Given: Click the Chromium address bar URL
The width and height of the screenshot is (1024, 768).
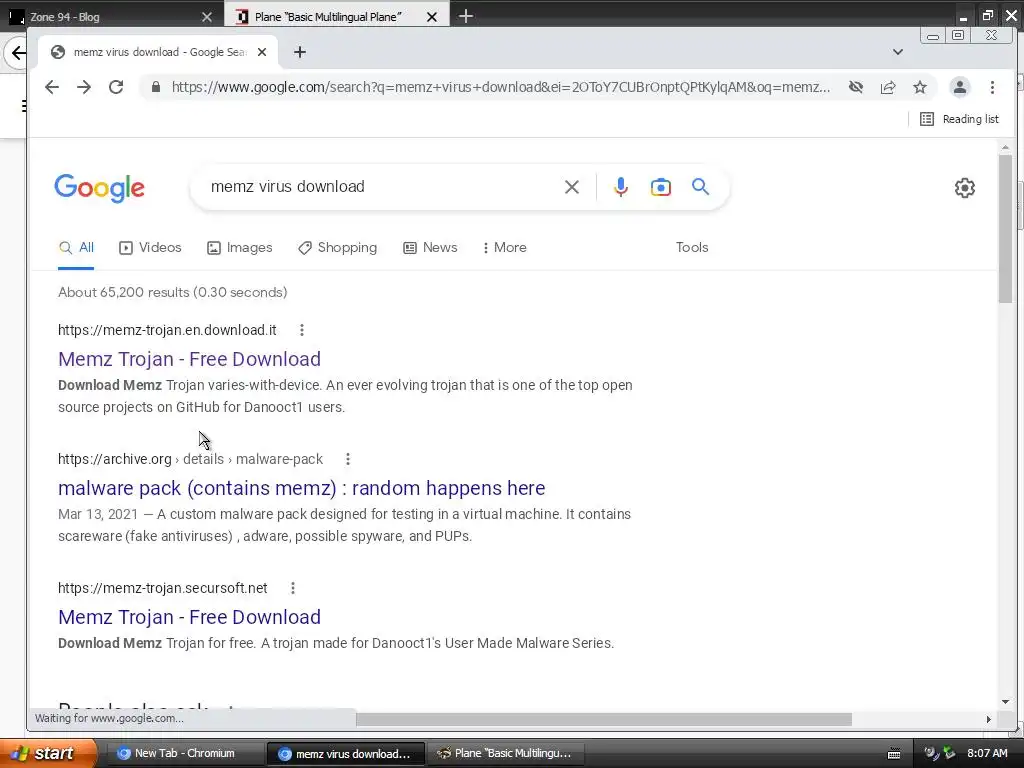Looking at the screenshot, I should [501, 87].
